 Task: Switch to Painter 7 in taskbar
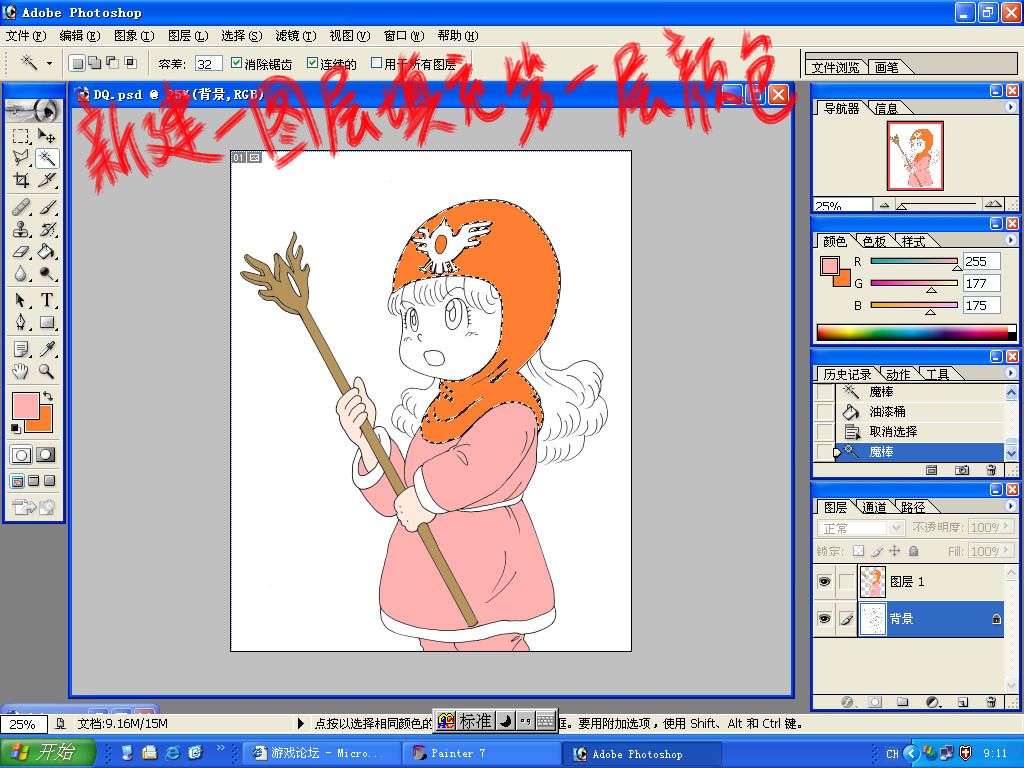click(480, 753)
